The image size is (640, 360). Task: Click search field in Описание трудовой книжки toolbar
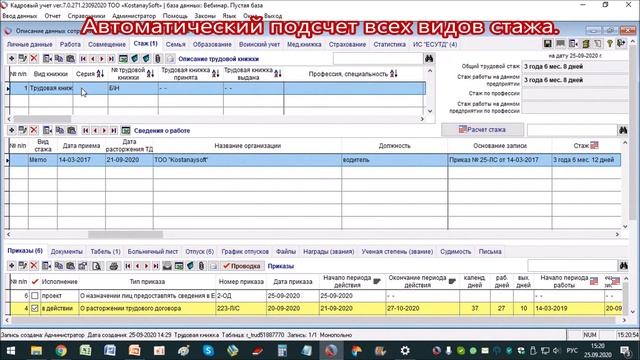[x=378, y=59]
